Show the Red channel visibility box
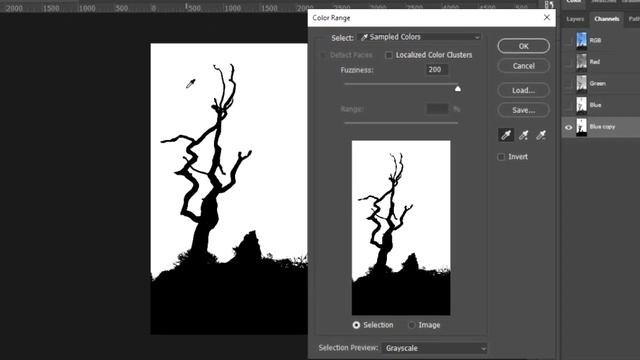The height and width of the screenshot is (360, 640). pos(569,62)
